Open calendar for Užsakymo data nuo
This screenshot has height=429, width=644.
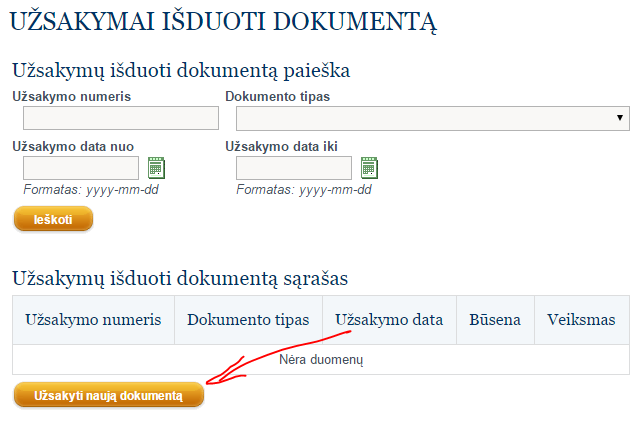tap(156, 168)
